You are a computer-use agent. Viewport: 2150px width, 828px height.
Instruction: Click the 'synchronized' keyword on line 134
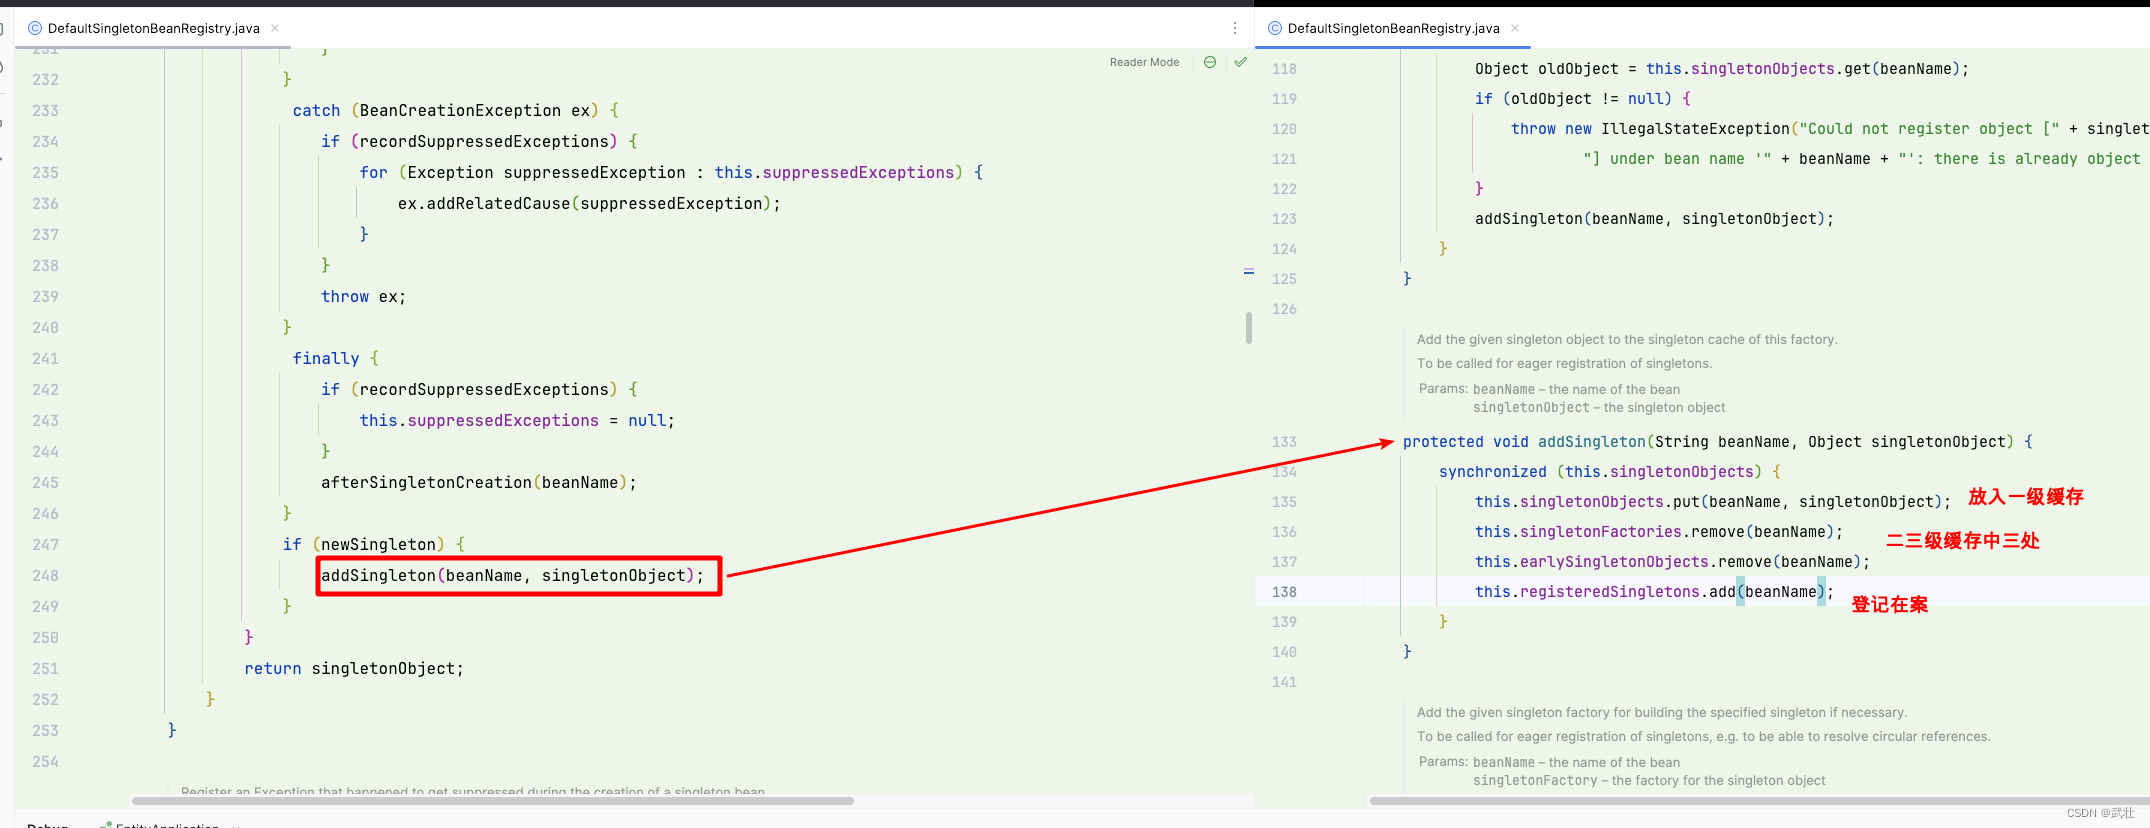pyautogui.click(x=1493, y=472)
